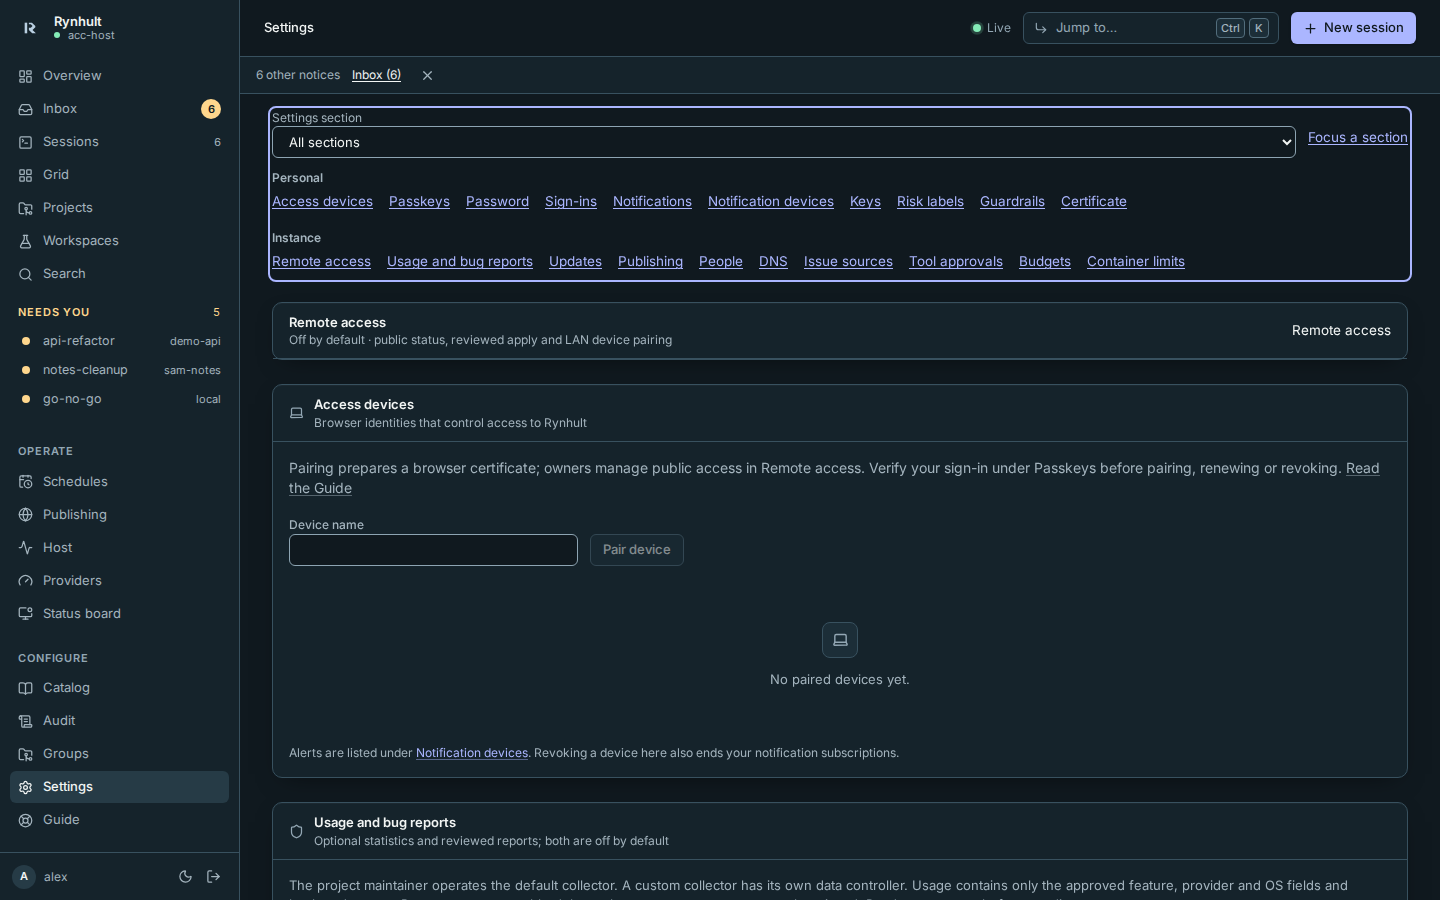Viewport: 1440px width, 900px height.
Task: Open the Audit page
Action: pyautogui.click(x=119, y=721)
